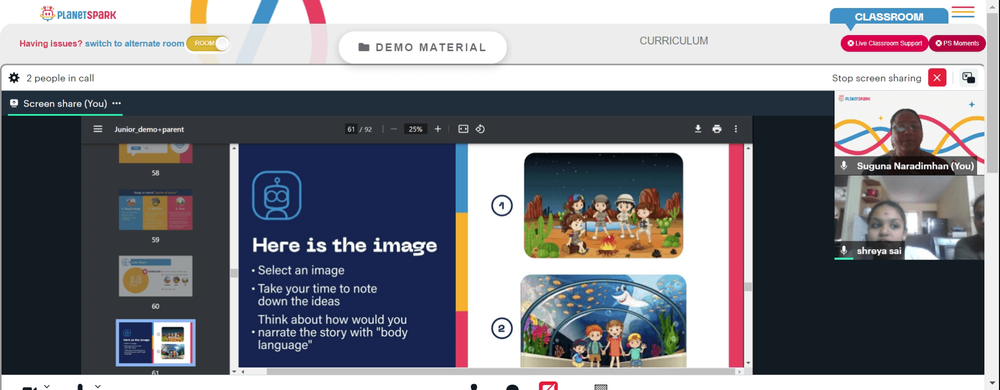Select page 58 thumbnail
The width and height of the screenshot is (1000, 390).
pyautogui.click(x=156, y=153)
